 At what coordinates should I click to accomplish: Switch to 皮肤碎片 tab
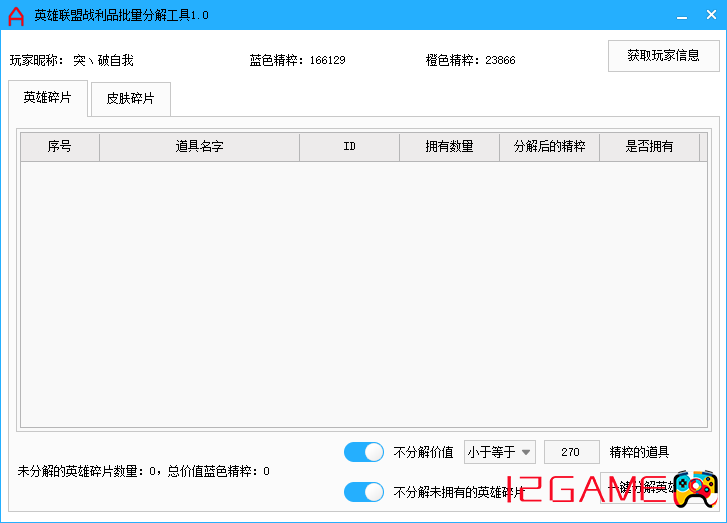pyautogui.click(x=131, y=99)
